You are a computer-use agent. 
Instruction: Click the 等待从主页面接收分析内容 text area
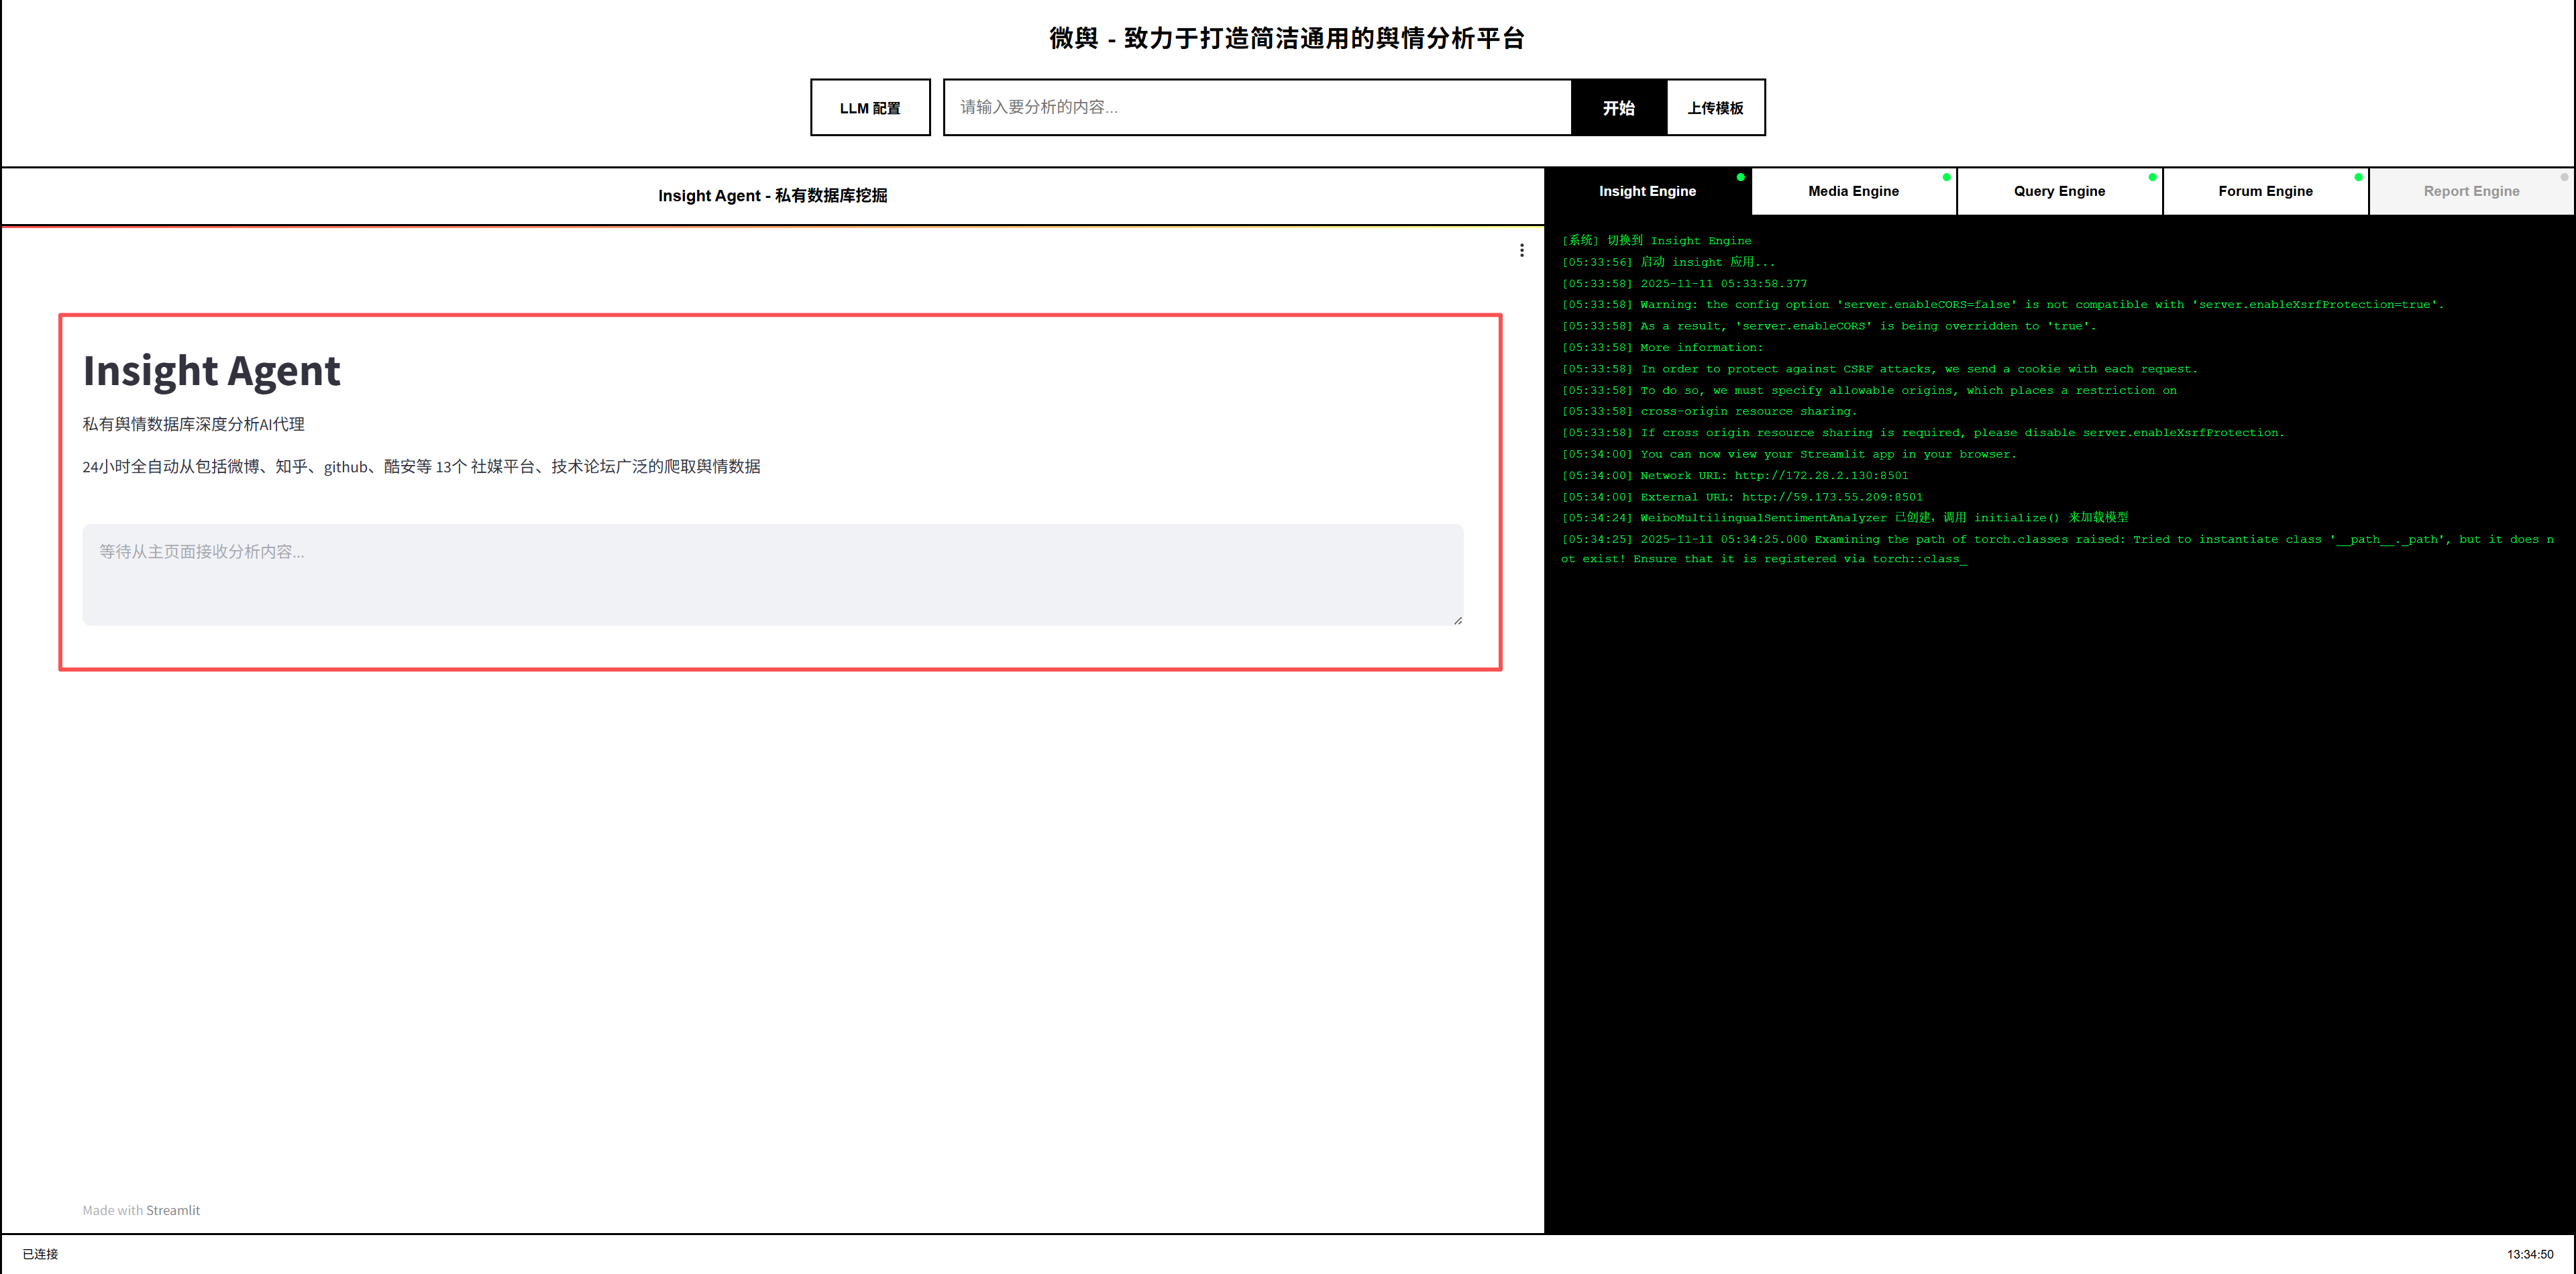(x=772, y=575)
